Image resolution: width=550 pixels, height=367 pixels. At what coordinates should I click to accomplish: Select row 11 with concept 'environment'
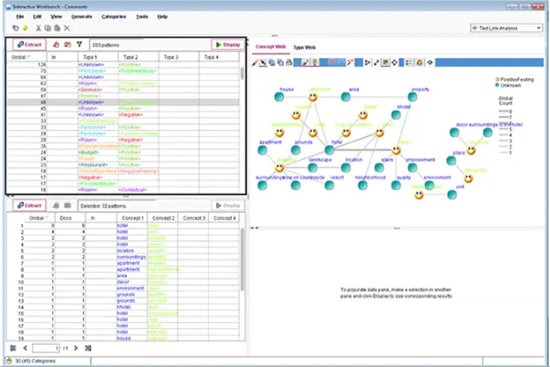123,288
